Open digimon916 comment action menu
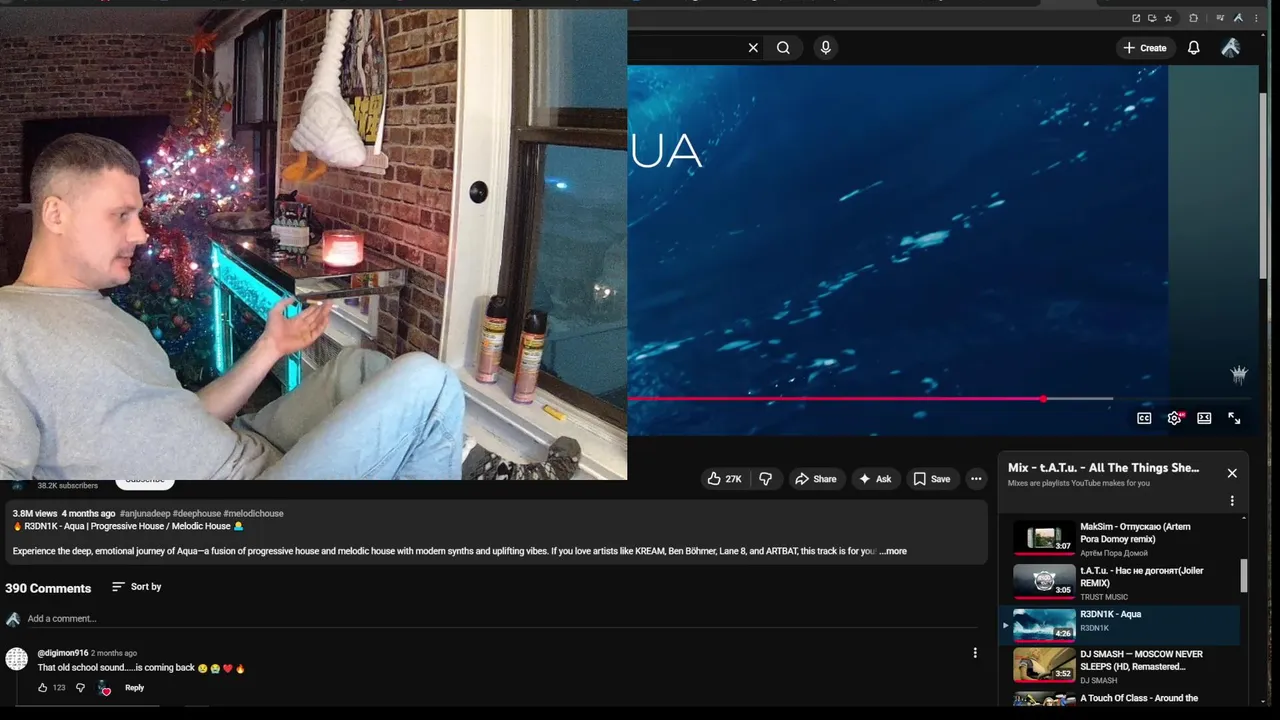The height and width of the screenshot is (720, 1280). 975,653
